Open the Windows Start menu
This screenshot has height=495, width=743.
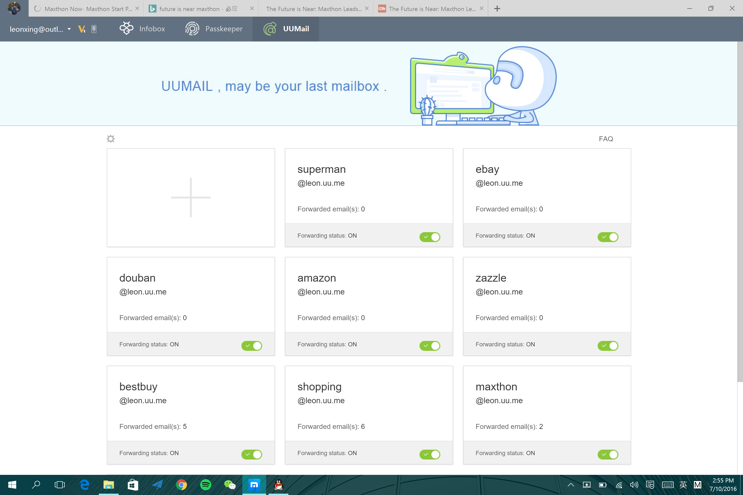coord(12,485)
